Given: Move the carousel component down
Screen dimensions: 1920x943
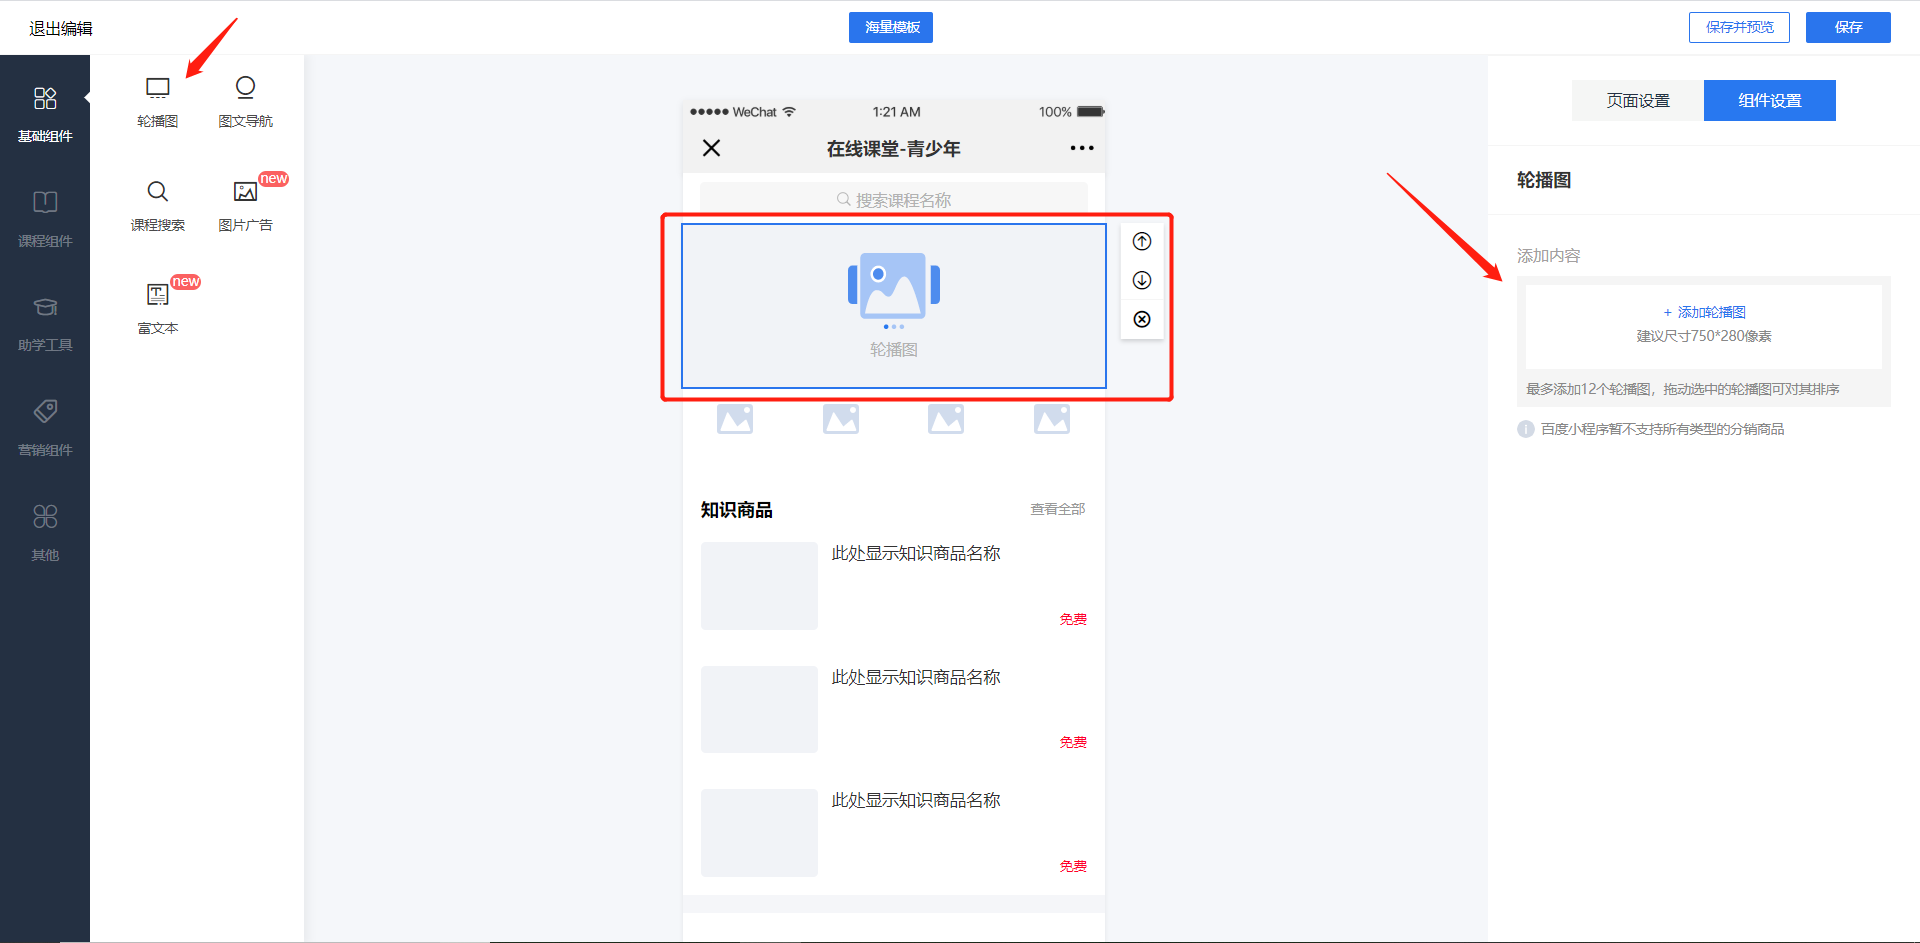Looking at the screenshot, I should point(1142,280).
